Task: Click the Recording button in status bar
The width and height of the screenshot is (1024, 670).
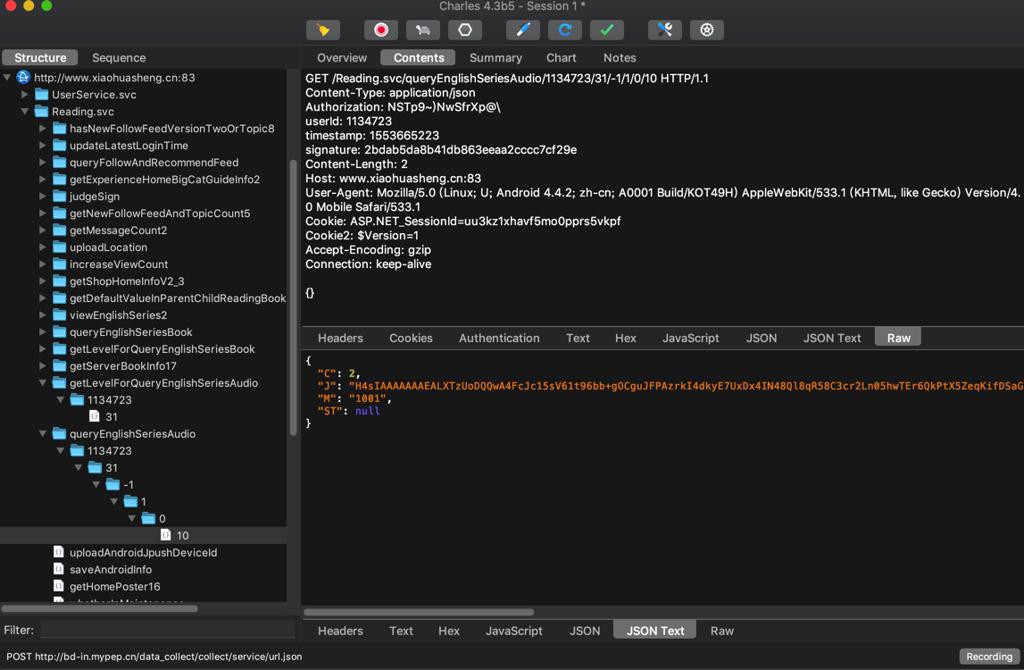Action: tap(989, 657)
